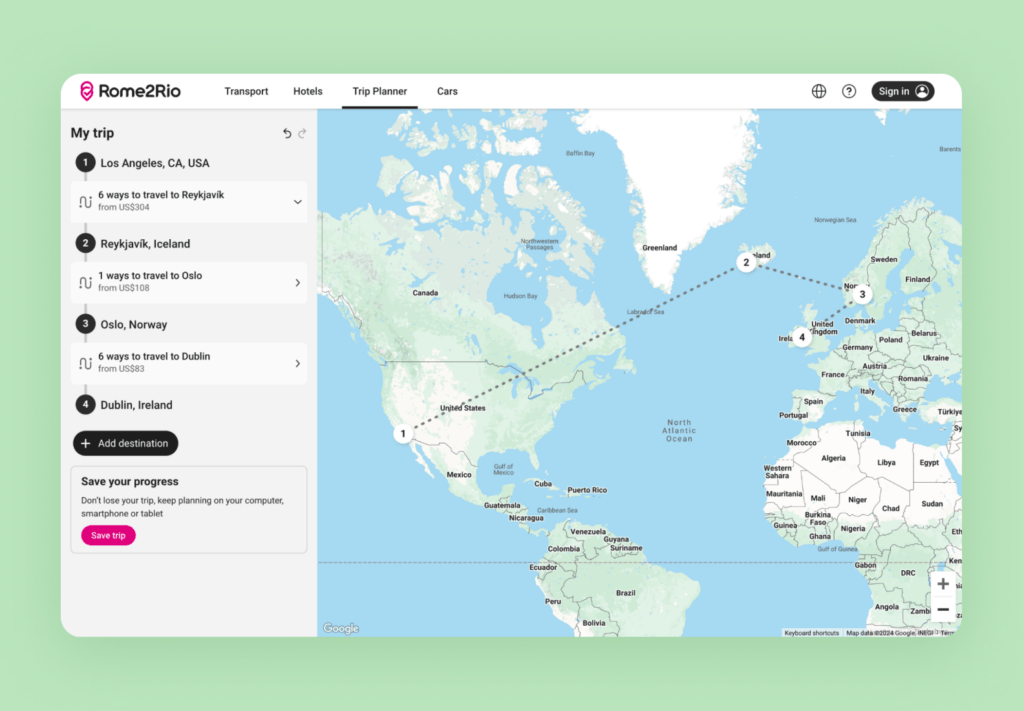
Task: Go to the Hotels tab
Action: coord(308,91)
